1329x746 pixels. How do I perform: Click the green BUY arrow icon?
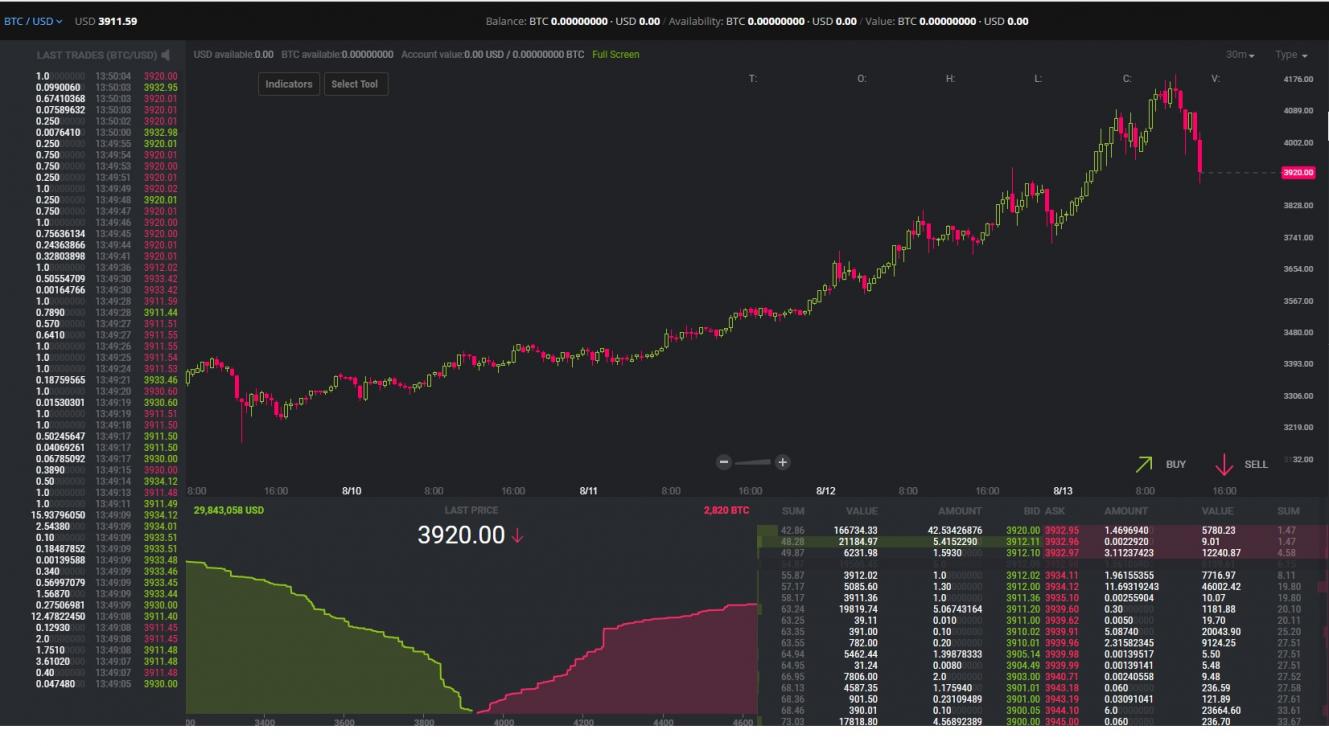(1144, 464)
